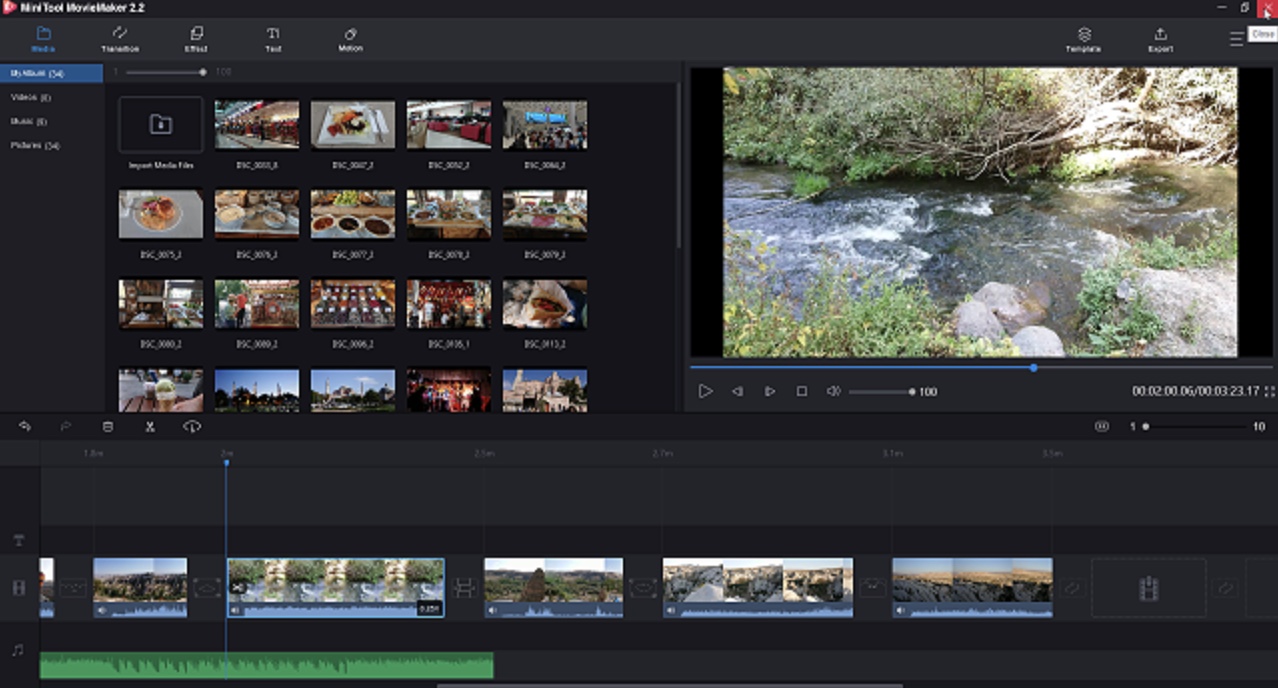Click the video track film icon
Image resolution: width=1278 pixels, height=688 pixels.
point(18,587)
